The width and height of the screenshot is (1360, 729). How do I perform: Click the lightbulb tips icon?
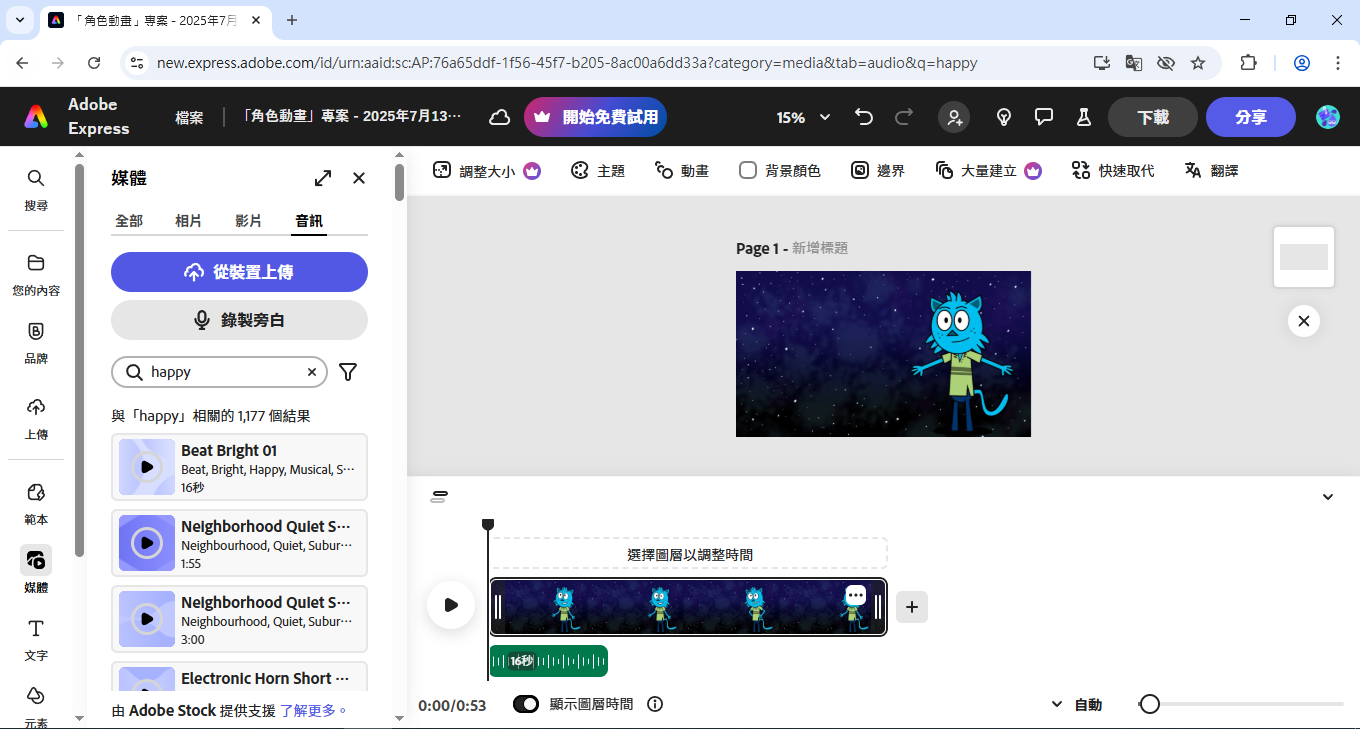pos(1004,117)
